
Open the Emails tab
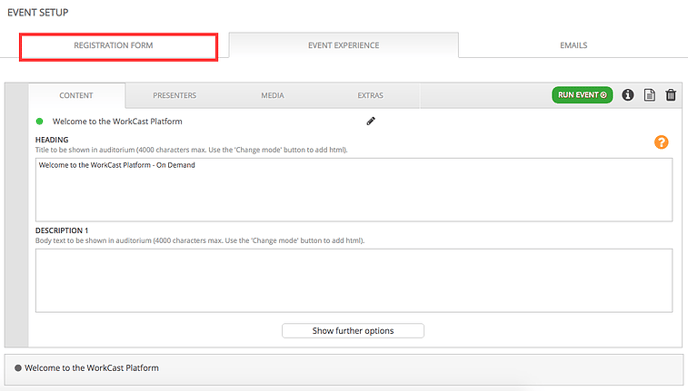[573, 45]
